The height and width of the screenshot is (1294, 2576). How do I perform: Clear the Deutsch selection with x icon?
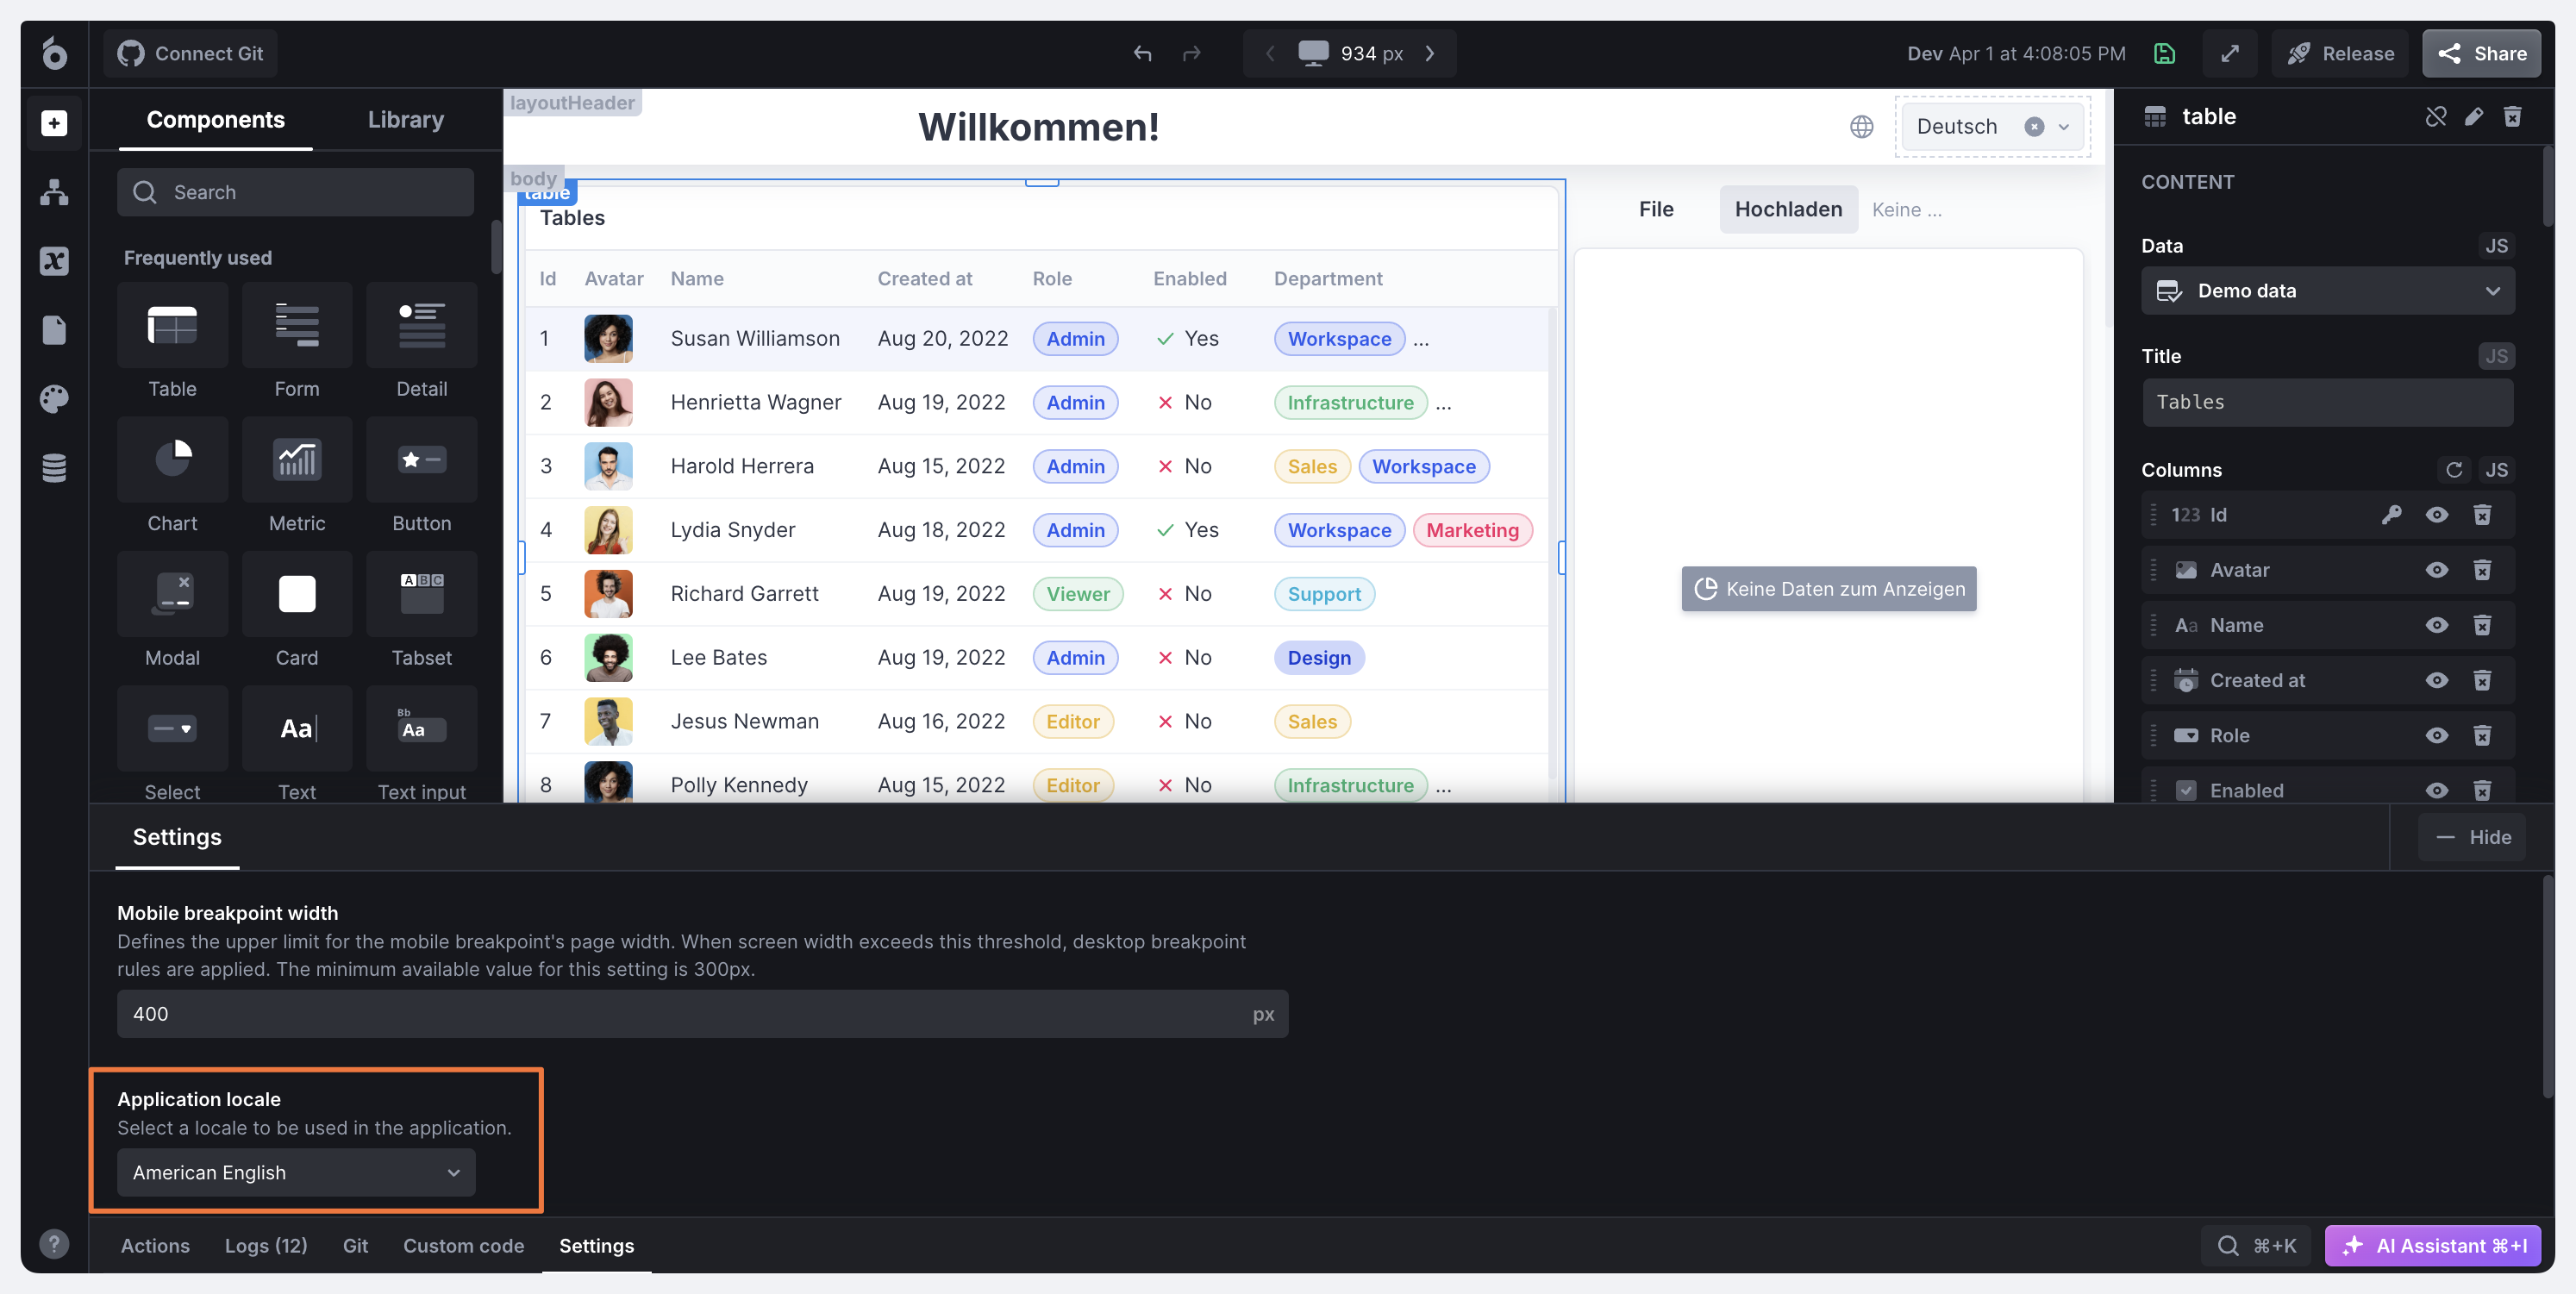point(2033,127)
